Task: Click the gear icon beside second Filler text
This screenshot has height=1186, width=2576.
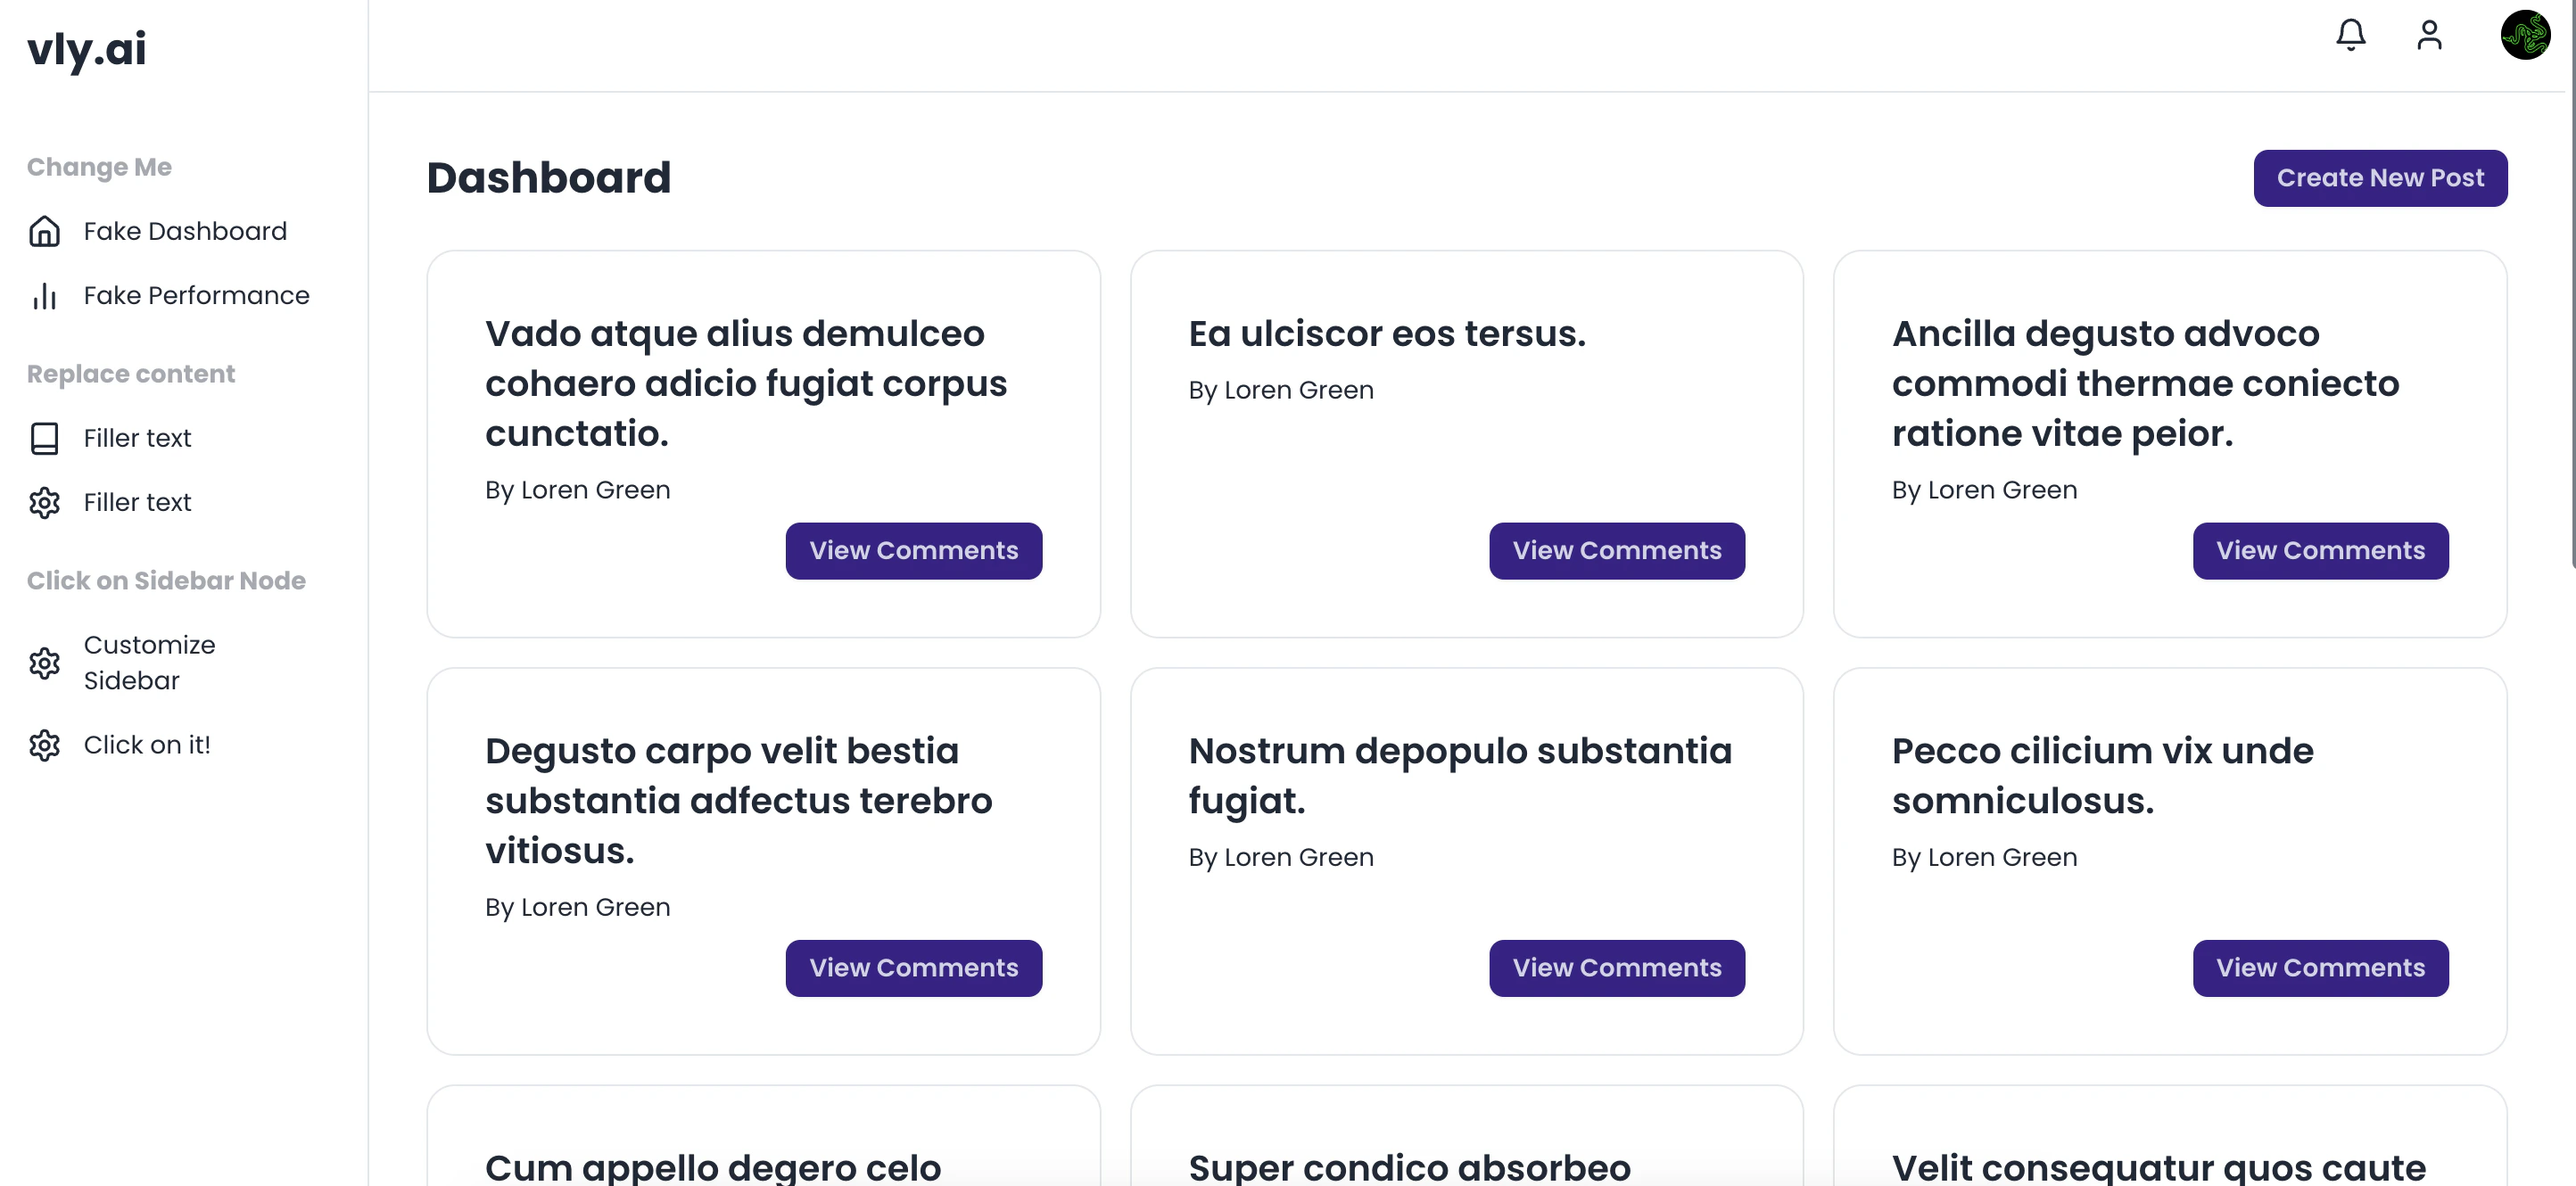Action: [x=44, y=502]
